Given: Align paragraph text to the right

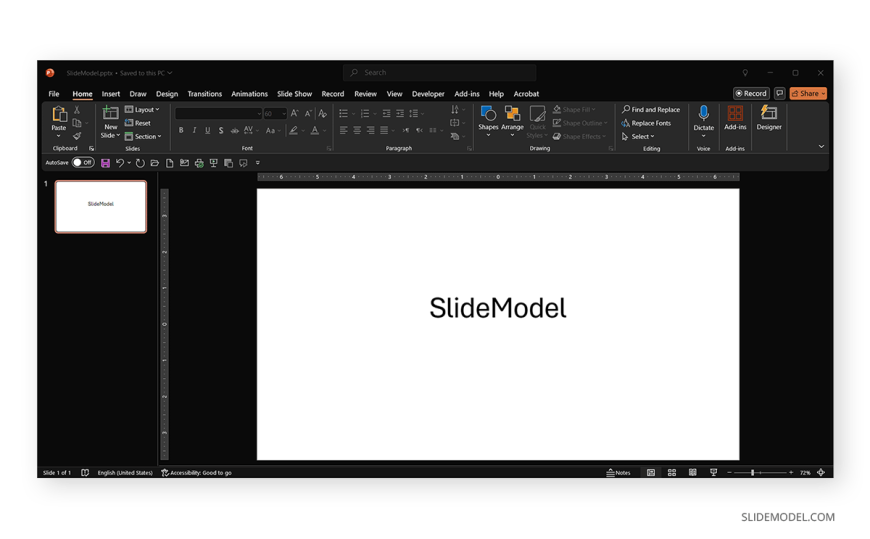Looking at the screenshot, I should tap(371, 130).
